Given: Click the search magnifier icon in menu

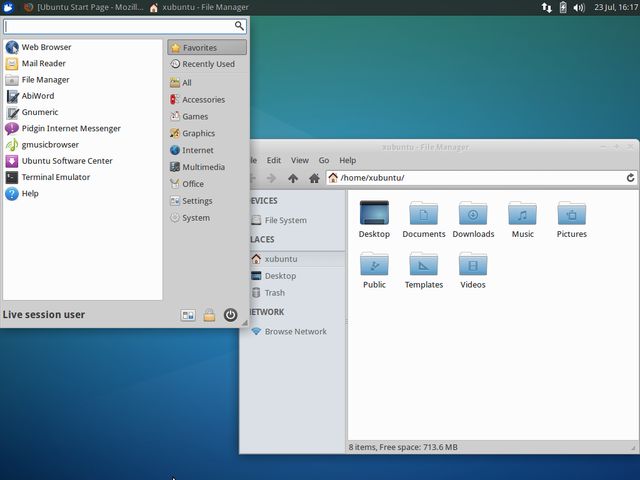Looking at the screenshot, I should coord(239,26).
